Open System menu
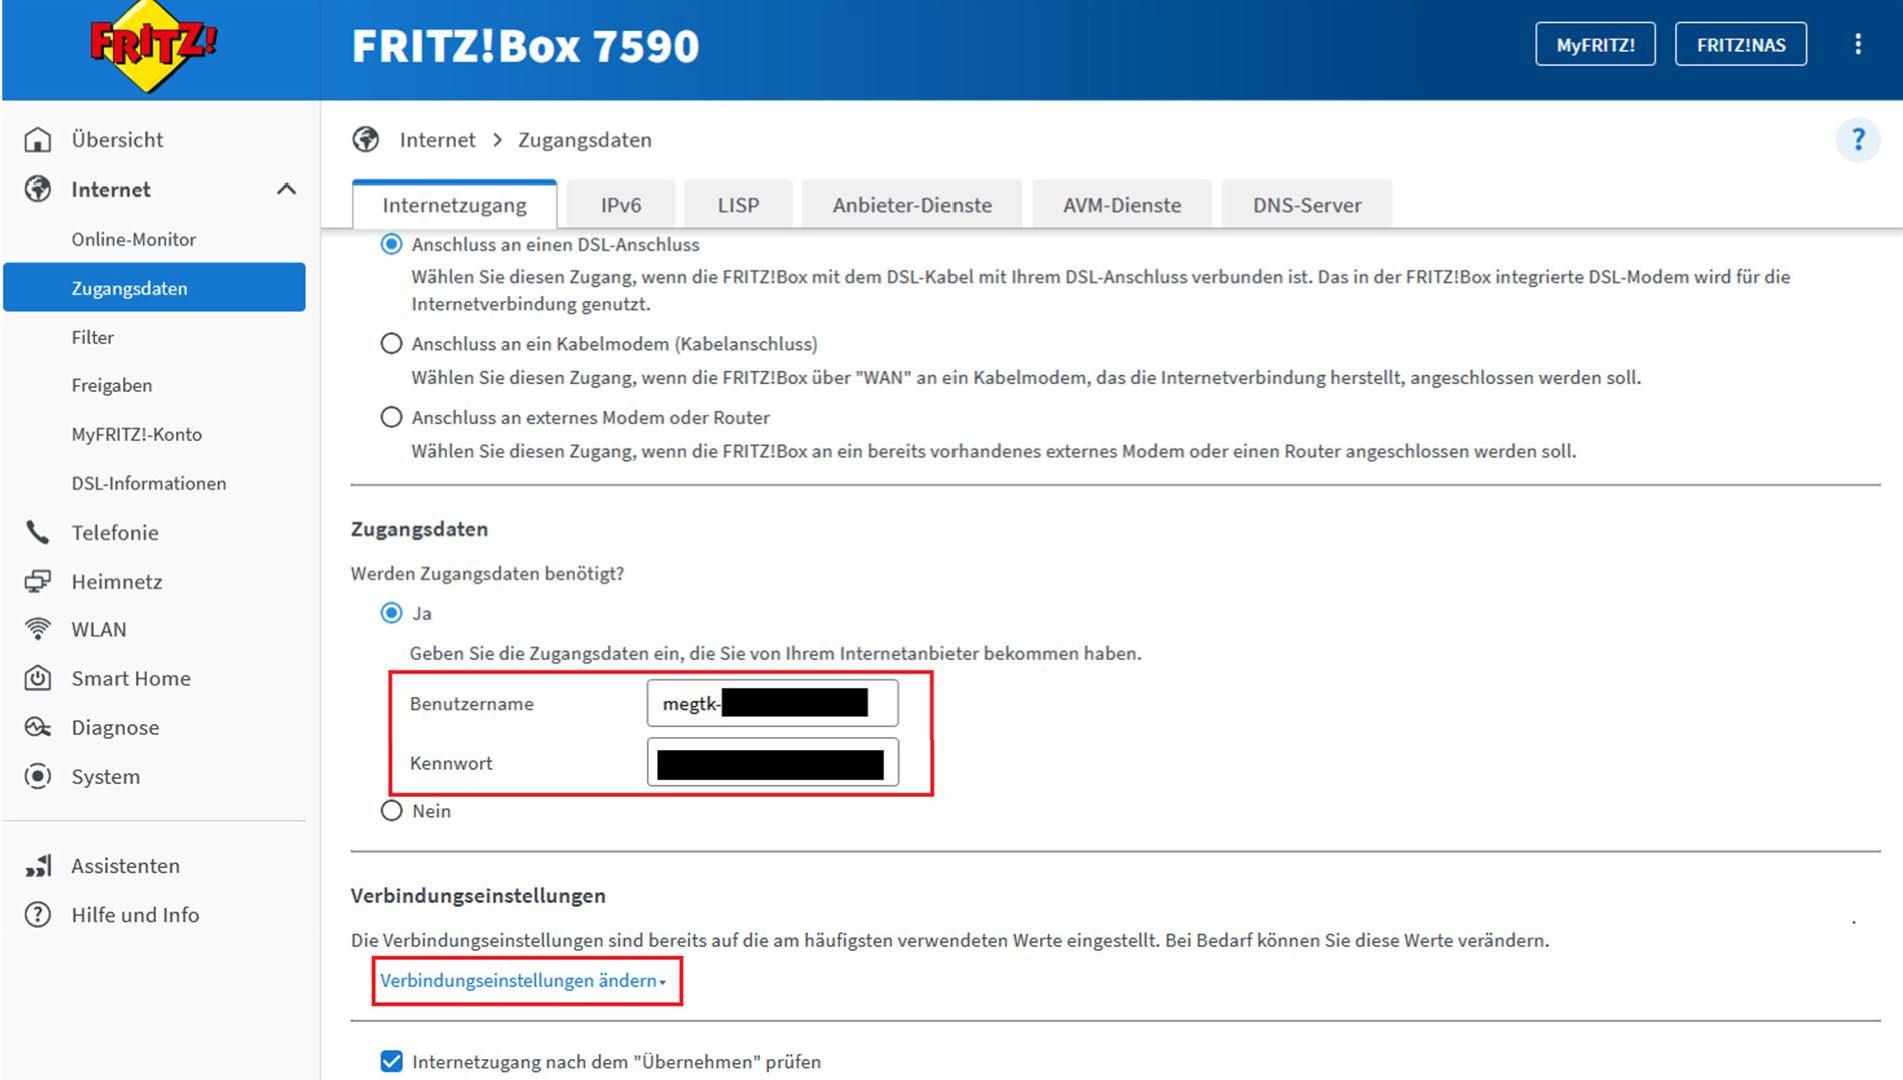The image size is (1903, 1080). pyautogui.click(x=105, y=776)
